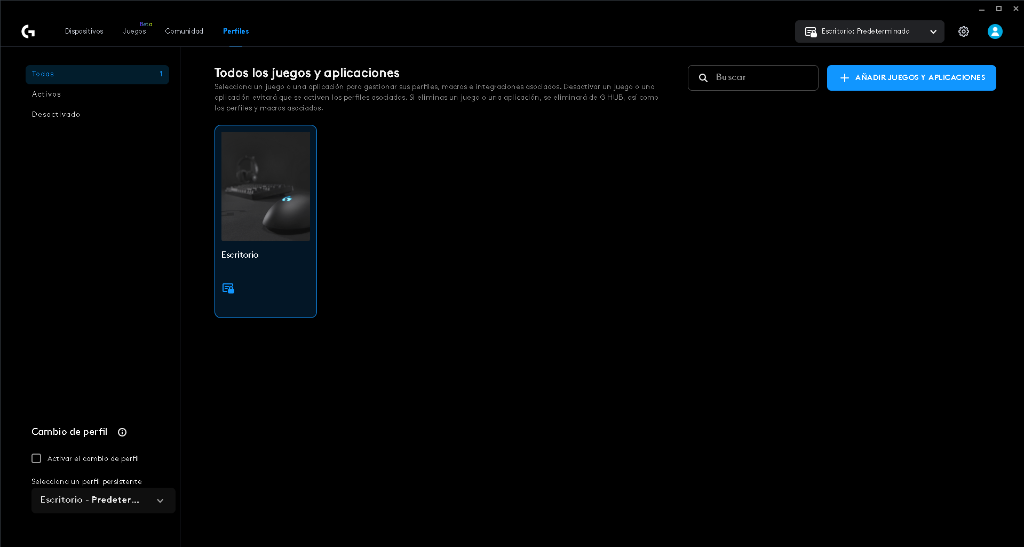1024x547 pixels.
Task: Switch to the Juegos beta tab
Action: click(x=135, y=31)
